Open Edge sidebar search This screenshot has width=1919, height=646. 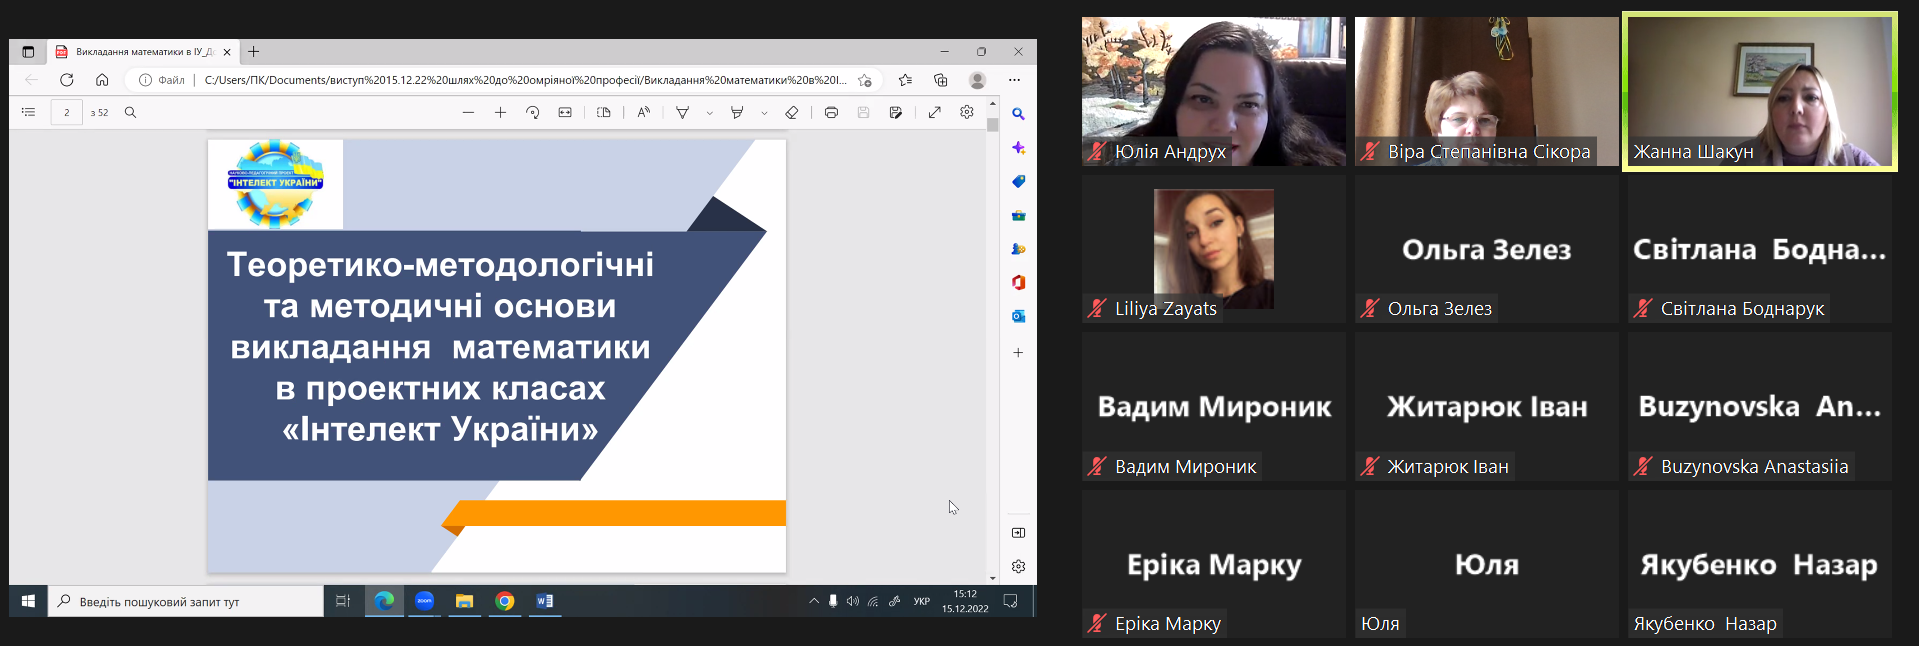1018,114
